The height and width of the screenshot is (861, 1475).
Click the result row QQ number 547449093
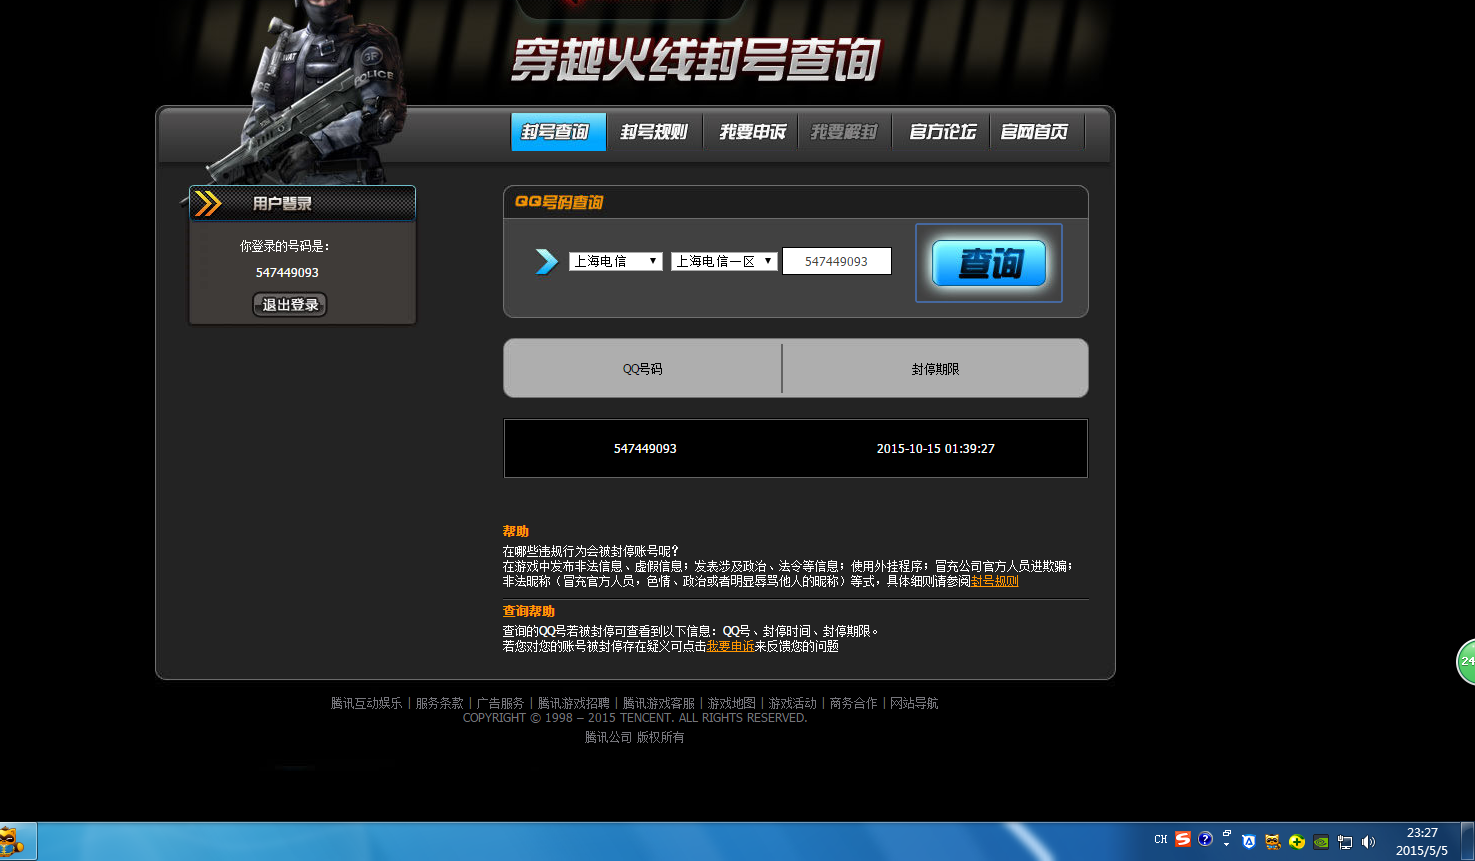(645, 449)
